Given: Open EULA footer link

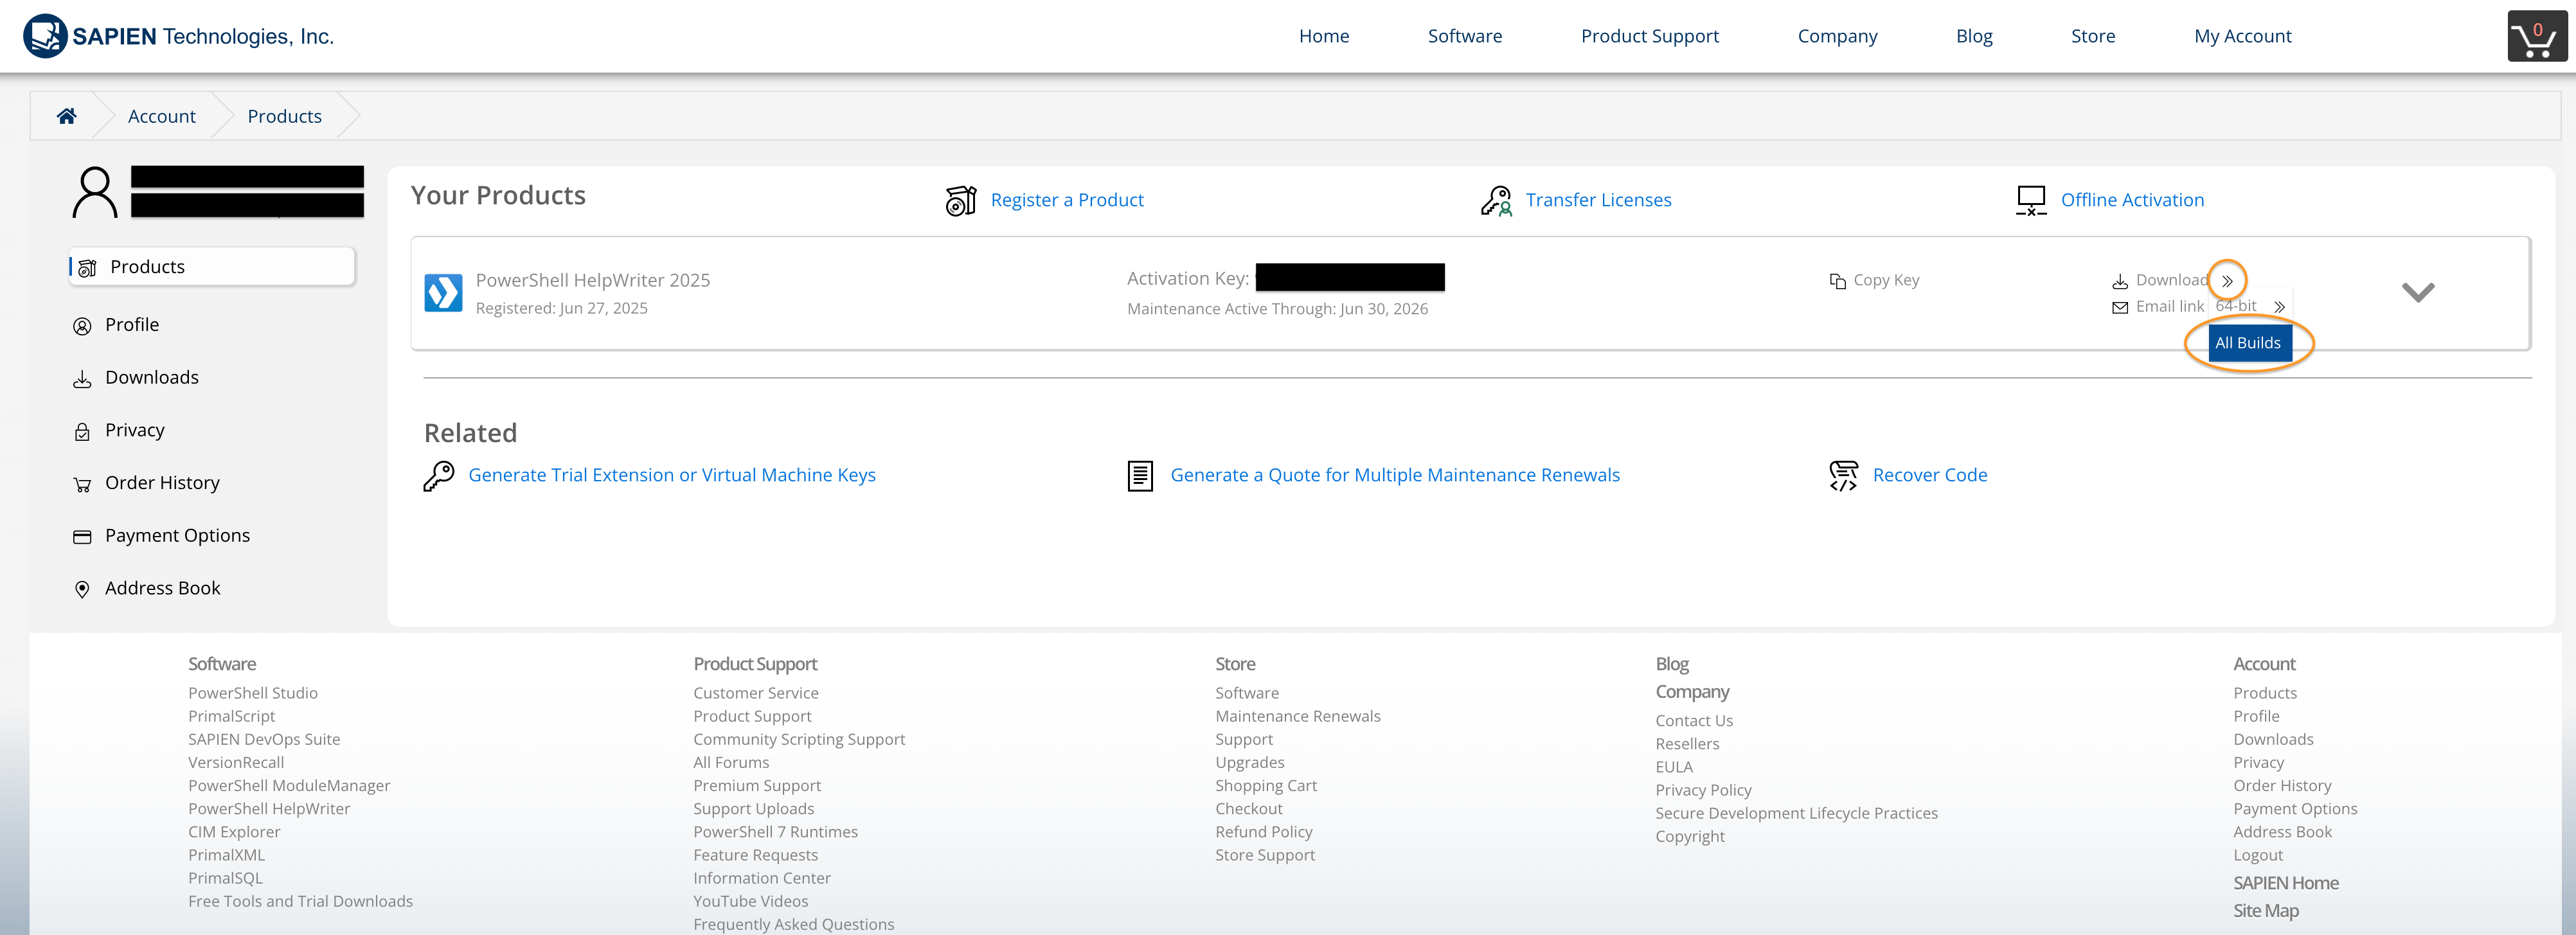Looking at the screenshot, I should [x=1674, y=767].
